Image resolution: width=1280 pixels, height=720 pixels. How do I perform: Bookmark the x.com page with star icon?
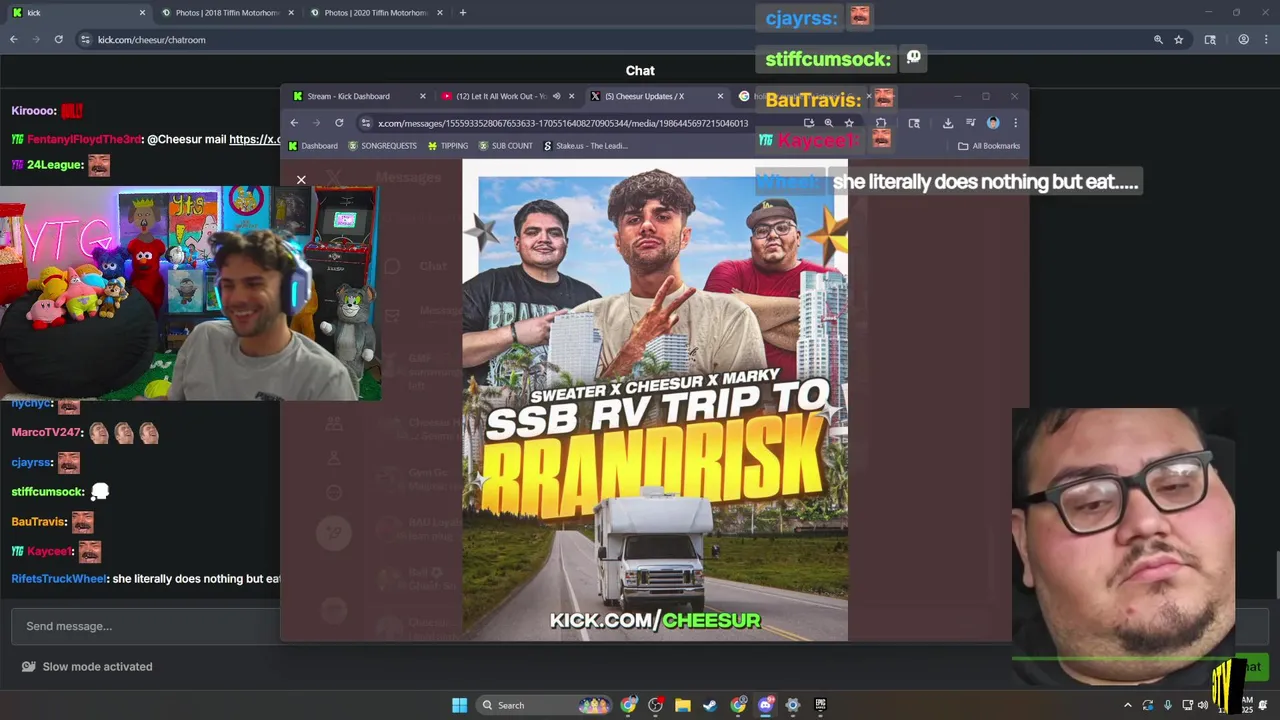click(849, 123)
